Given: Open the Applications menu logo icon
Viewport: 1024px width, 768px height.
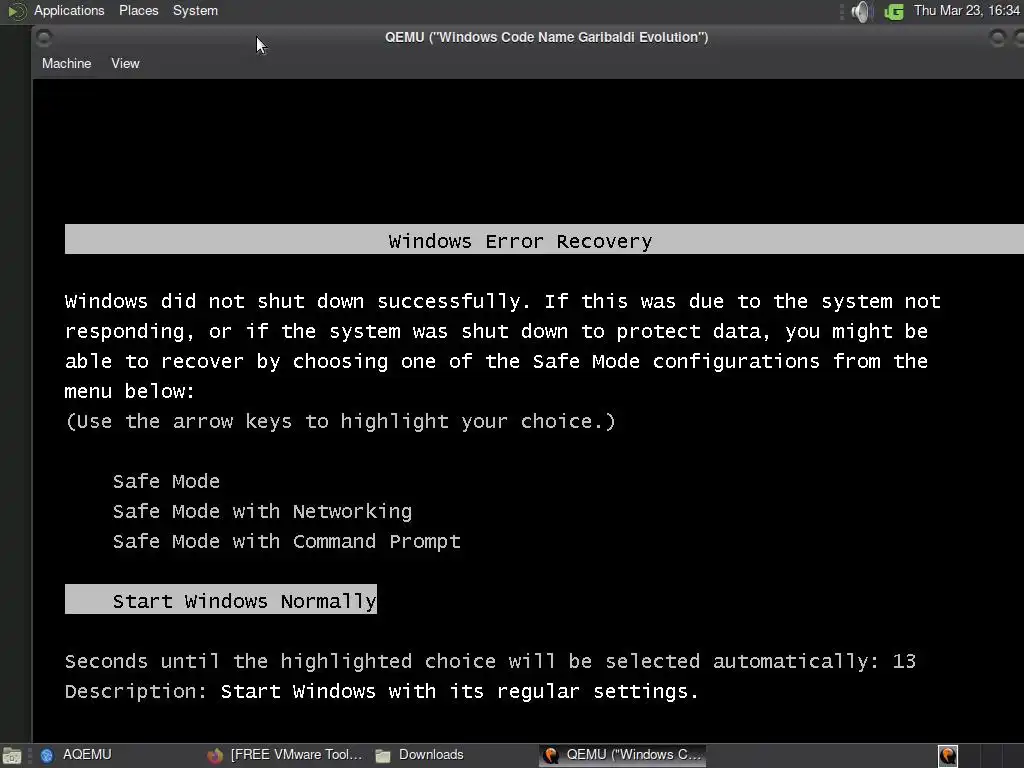Looking at the screenshot, I should click(16, 11).
